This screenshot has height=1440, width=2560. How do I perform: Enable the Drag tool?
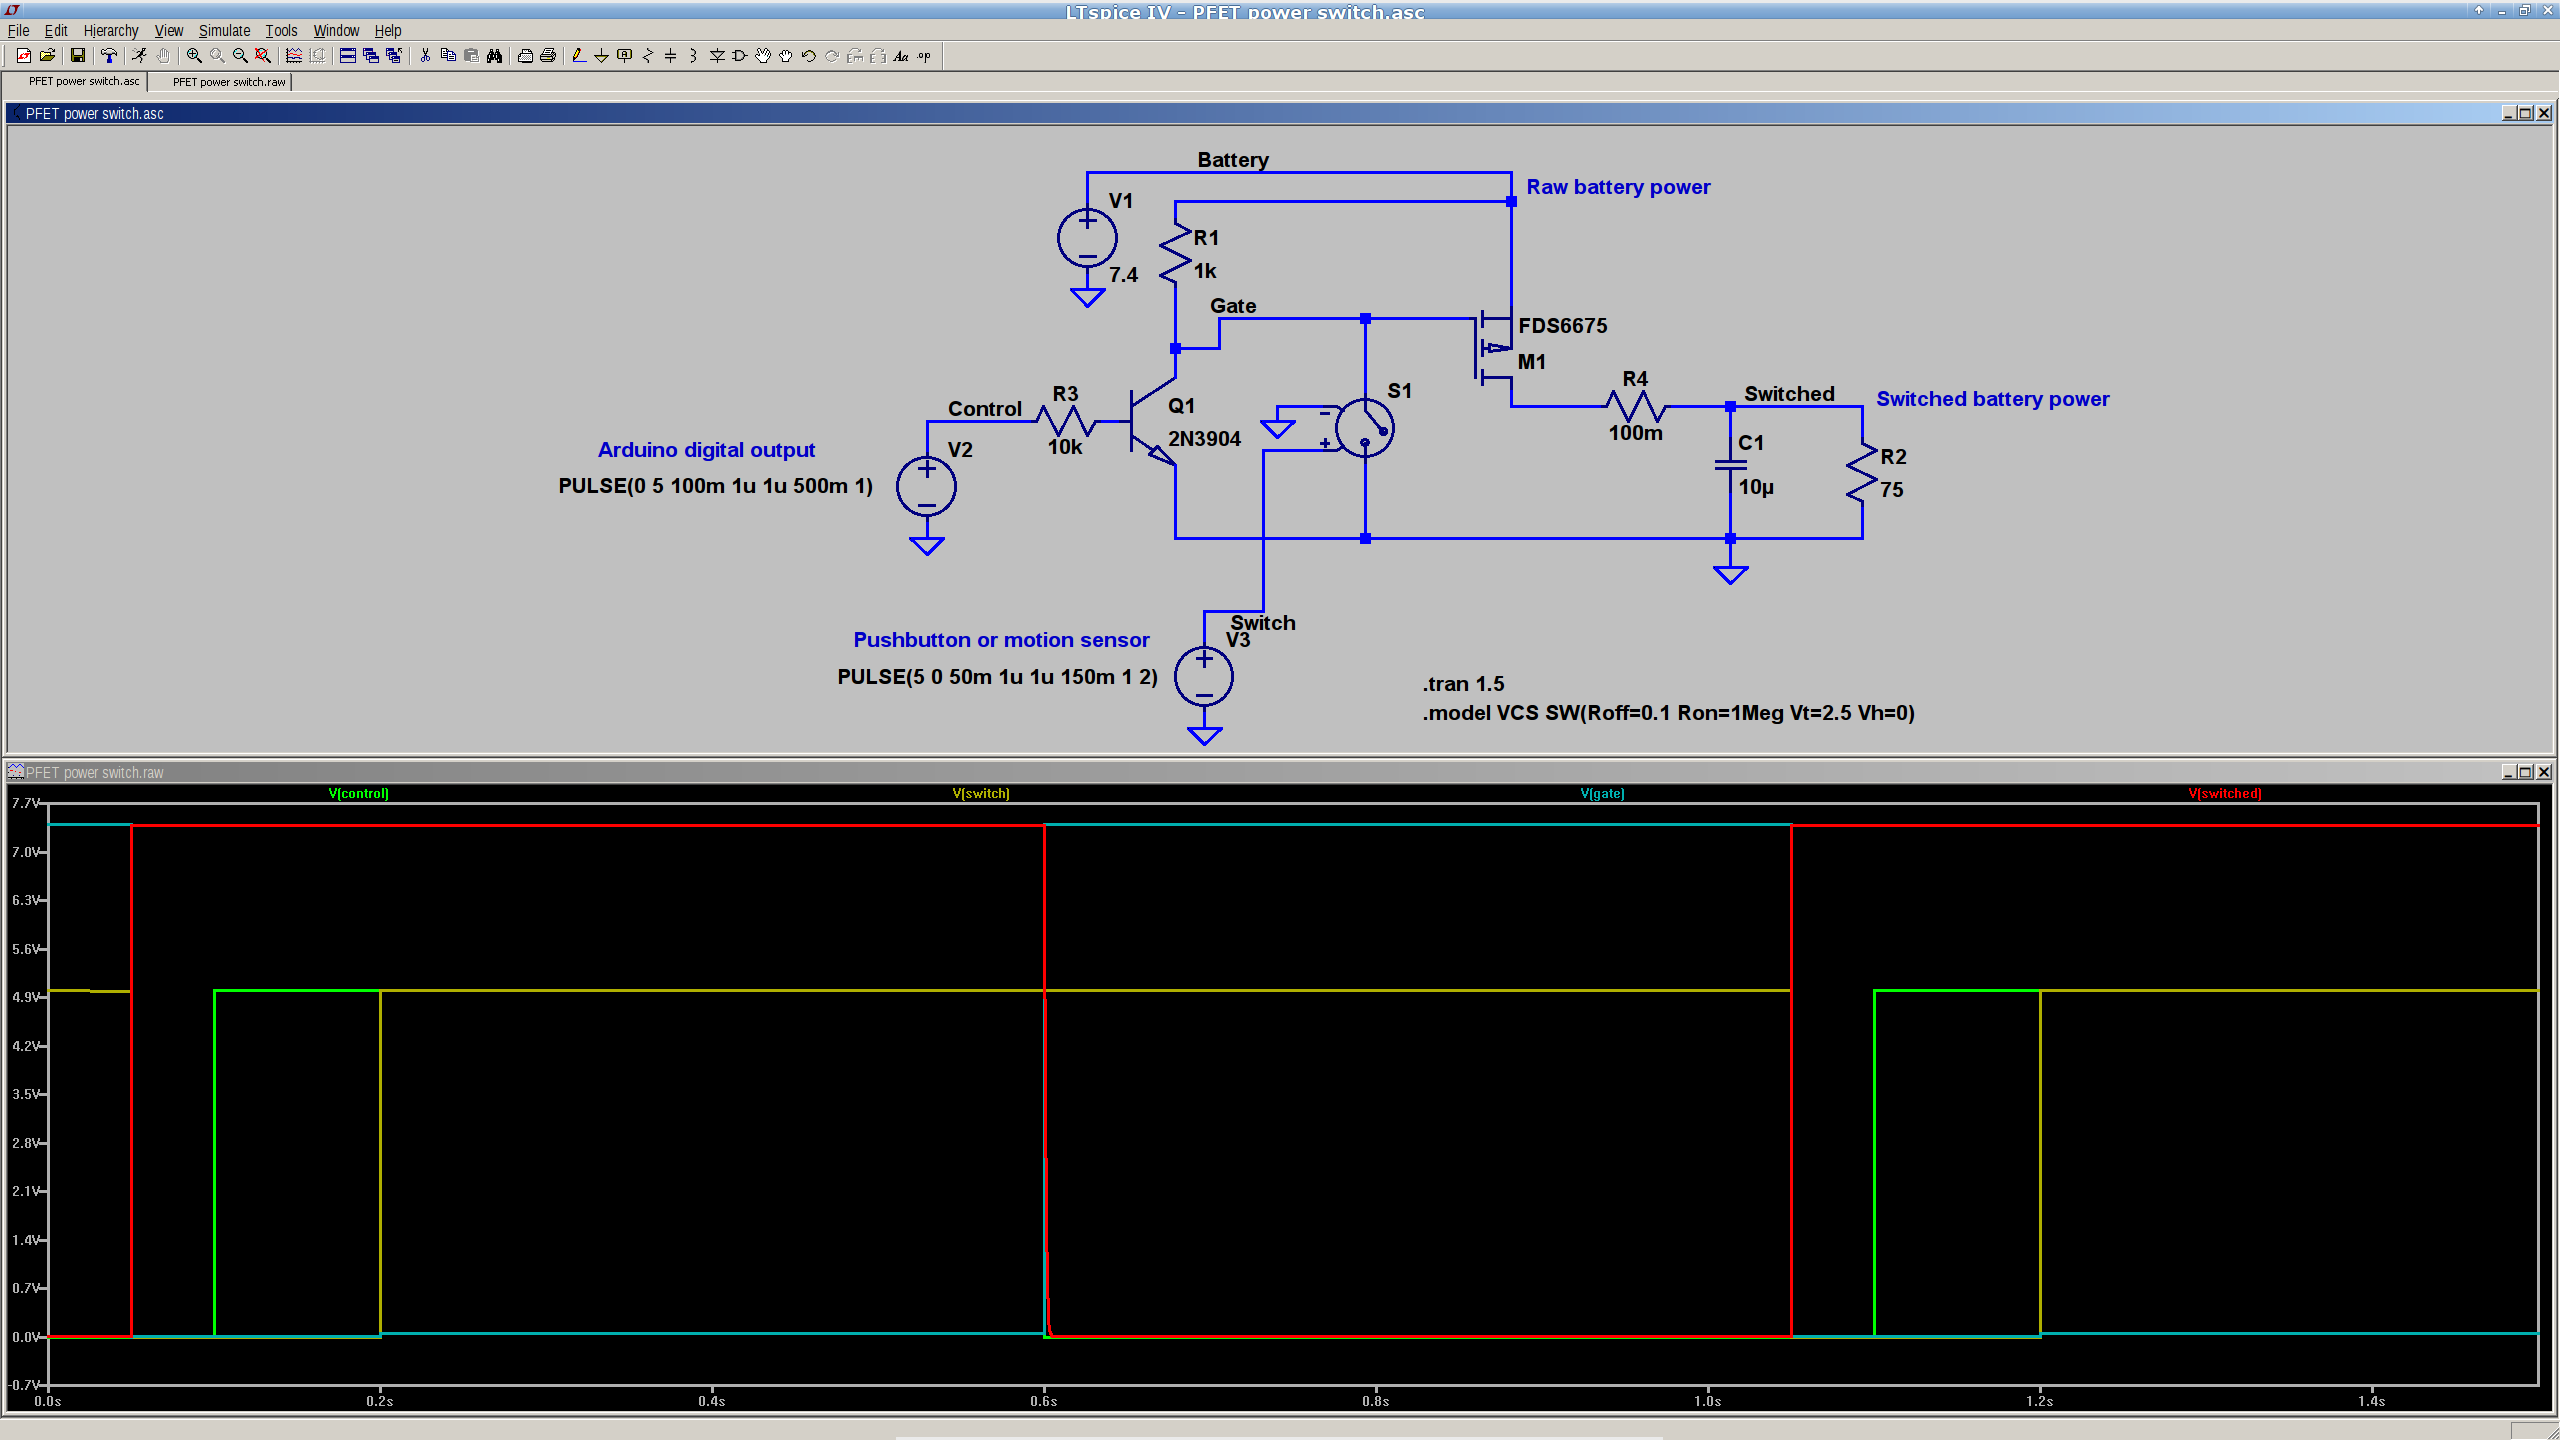(x=786, y=56)
